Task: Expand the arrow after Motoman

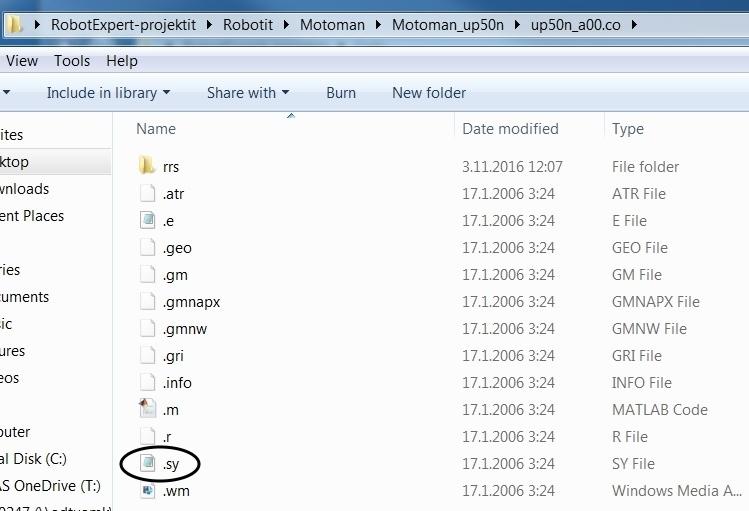Action: click(378, 24)
